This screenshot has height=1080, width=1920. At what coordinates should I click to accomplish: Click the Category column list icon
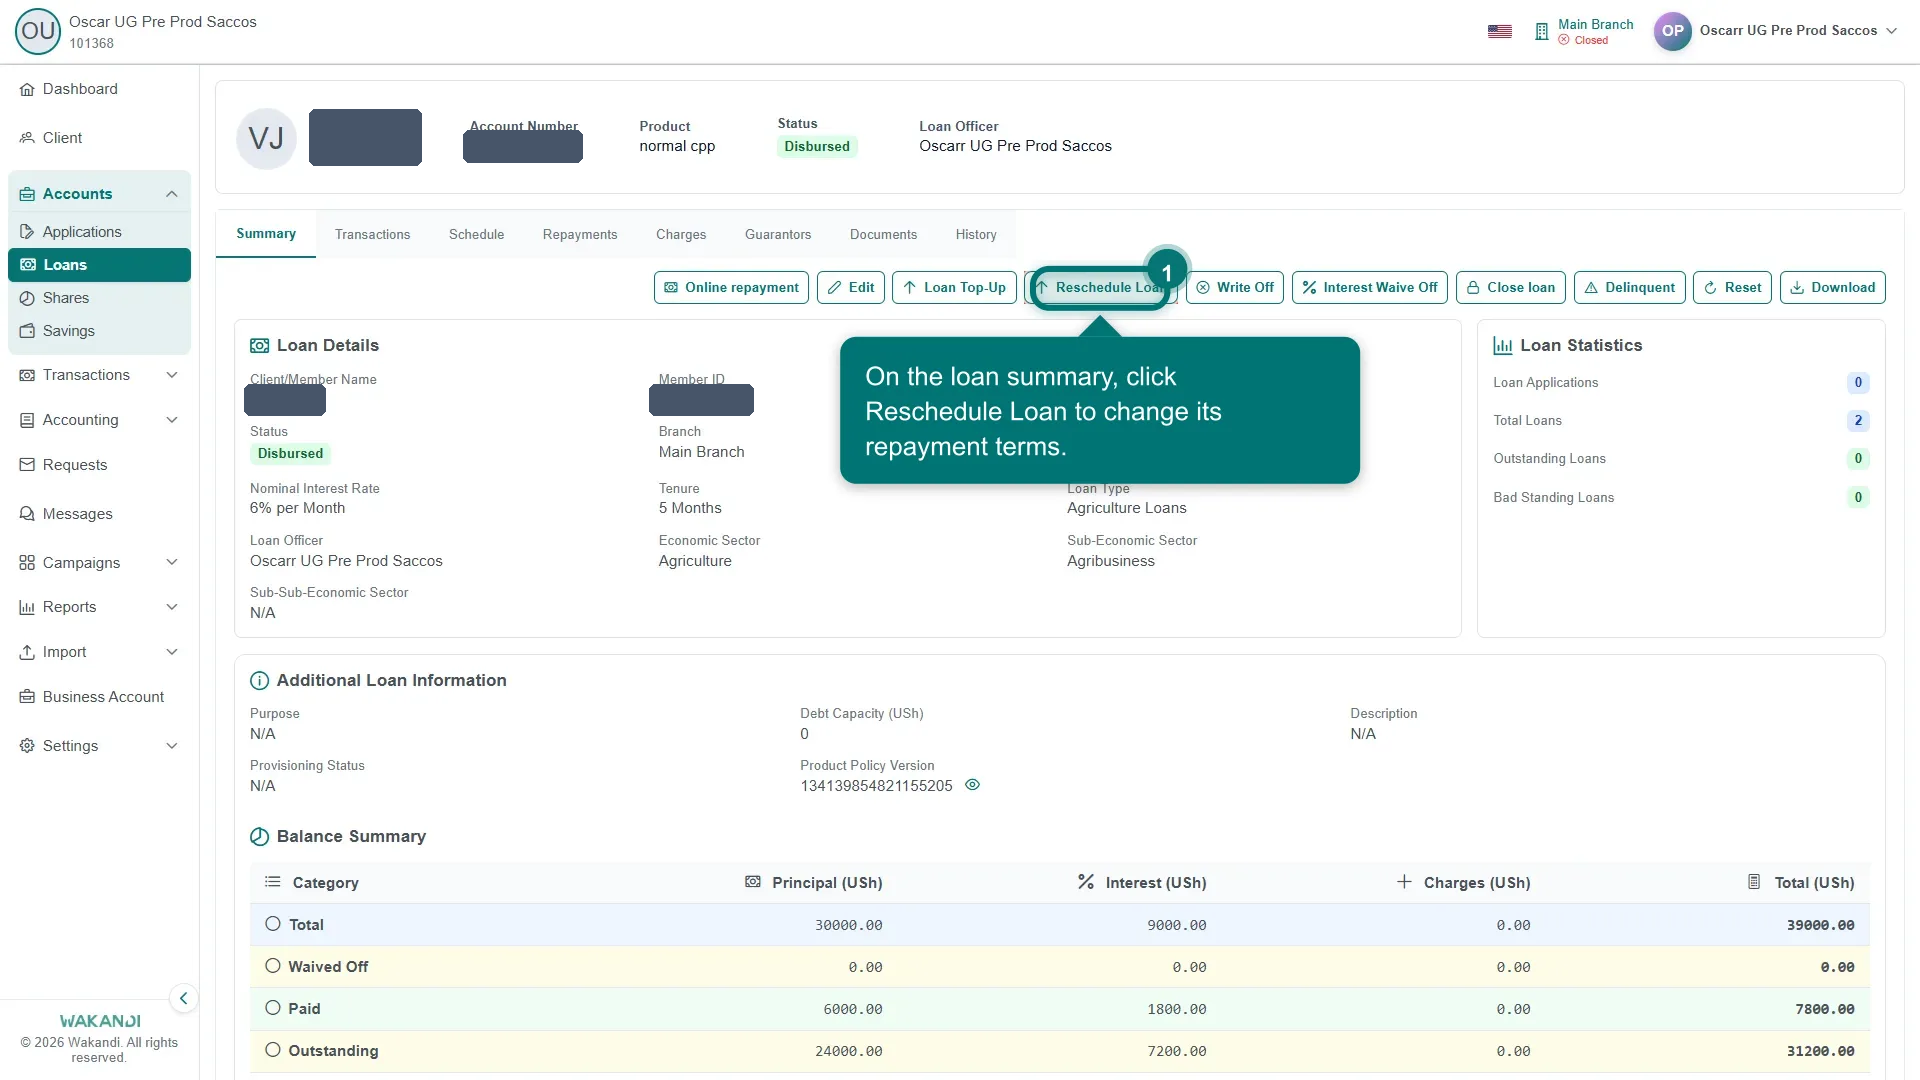pyautogui.click(x=272, y=882)
